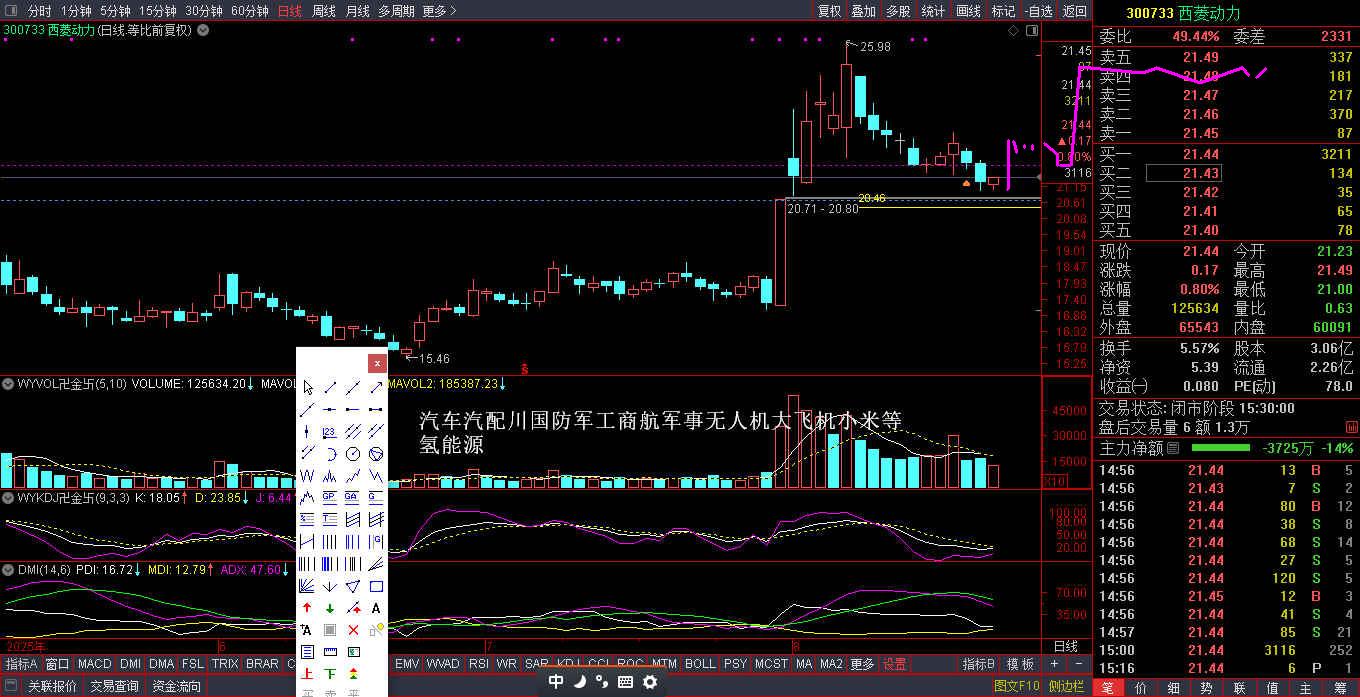The width and height of the screenshot is (1360, 697).
Task: Select the W wave pattern tool
Action: [308, 474]
